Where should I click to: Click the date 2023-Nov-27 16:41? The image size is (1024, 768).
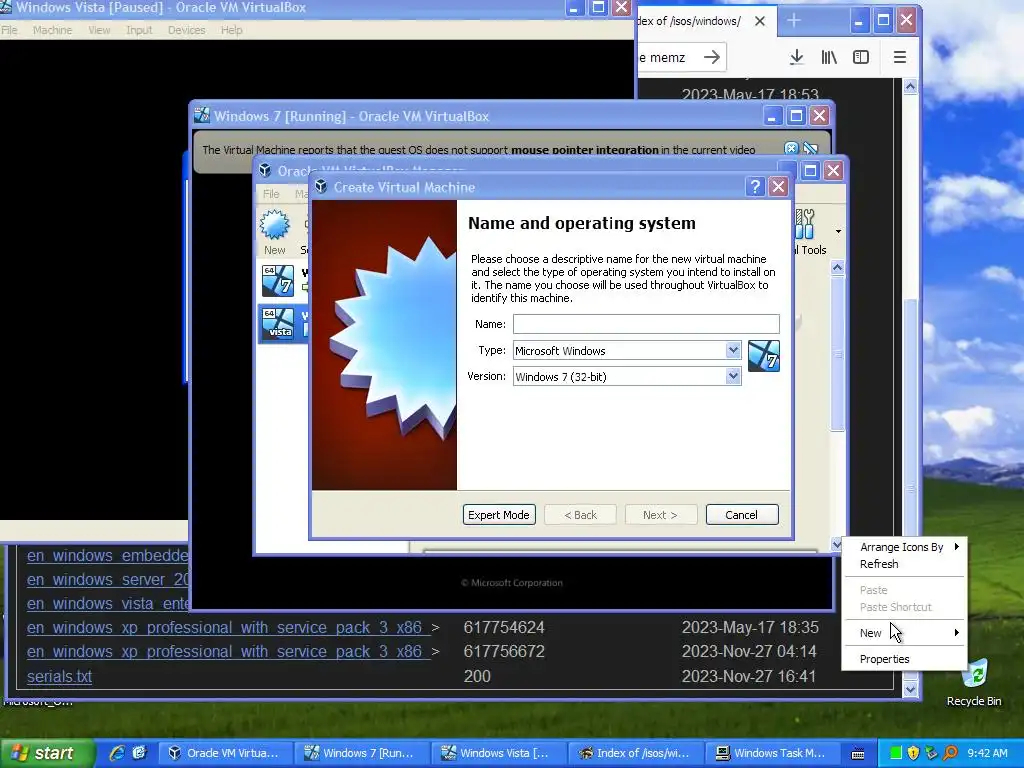pos(748,676)
